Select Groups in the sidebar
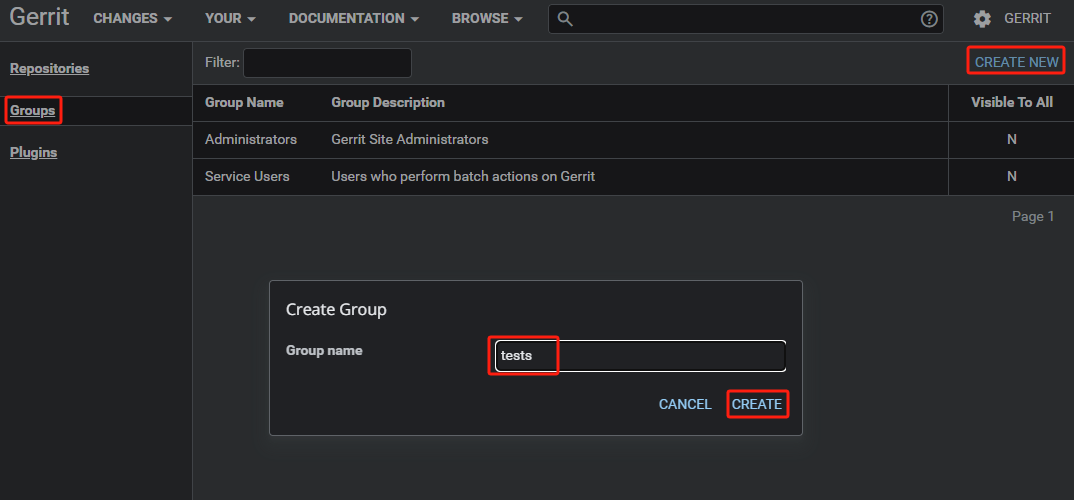The width and height of the screenshot is (1074, 500). click(32, 110)
